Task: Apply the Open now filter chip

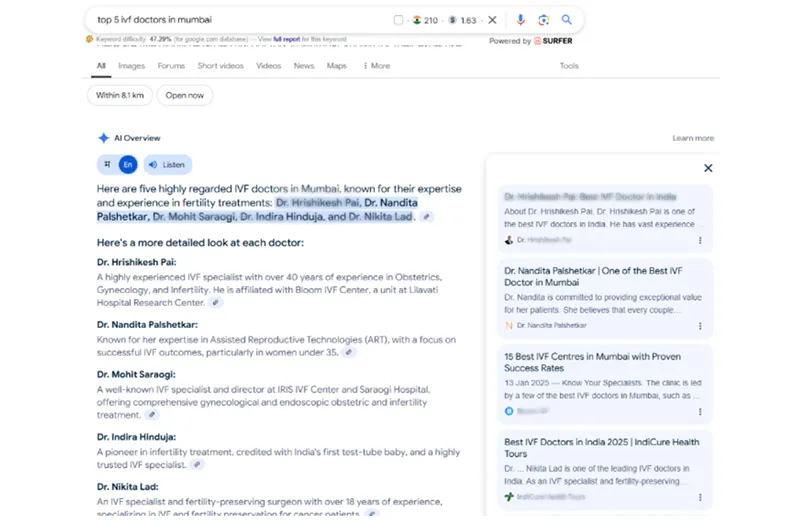Action: [x=185, y=95]
